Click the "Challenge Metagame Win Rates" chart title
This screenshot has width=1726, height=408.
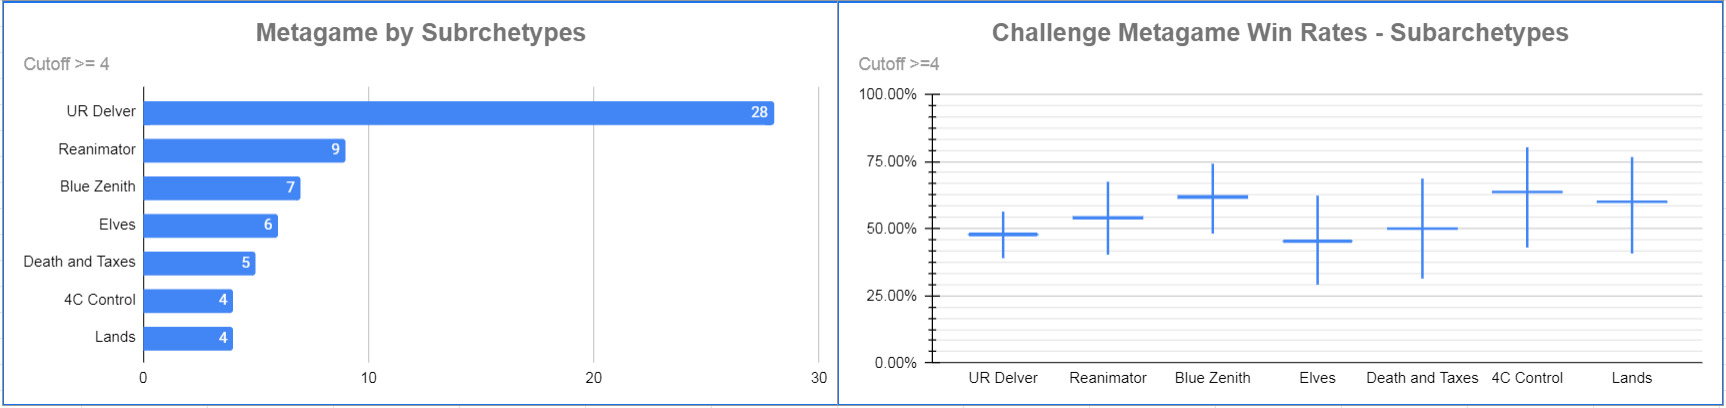click(x=1279, y=33)
